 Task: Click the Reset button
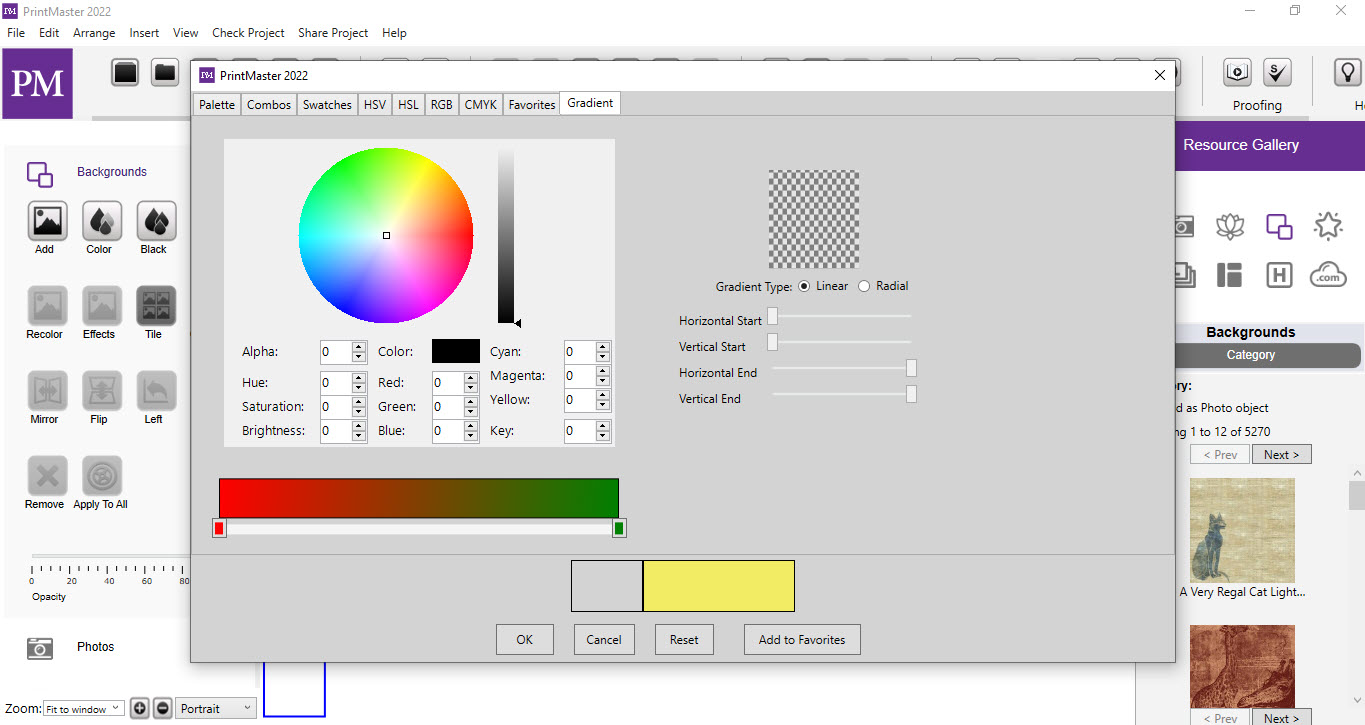684,640
